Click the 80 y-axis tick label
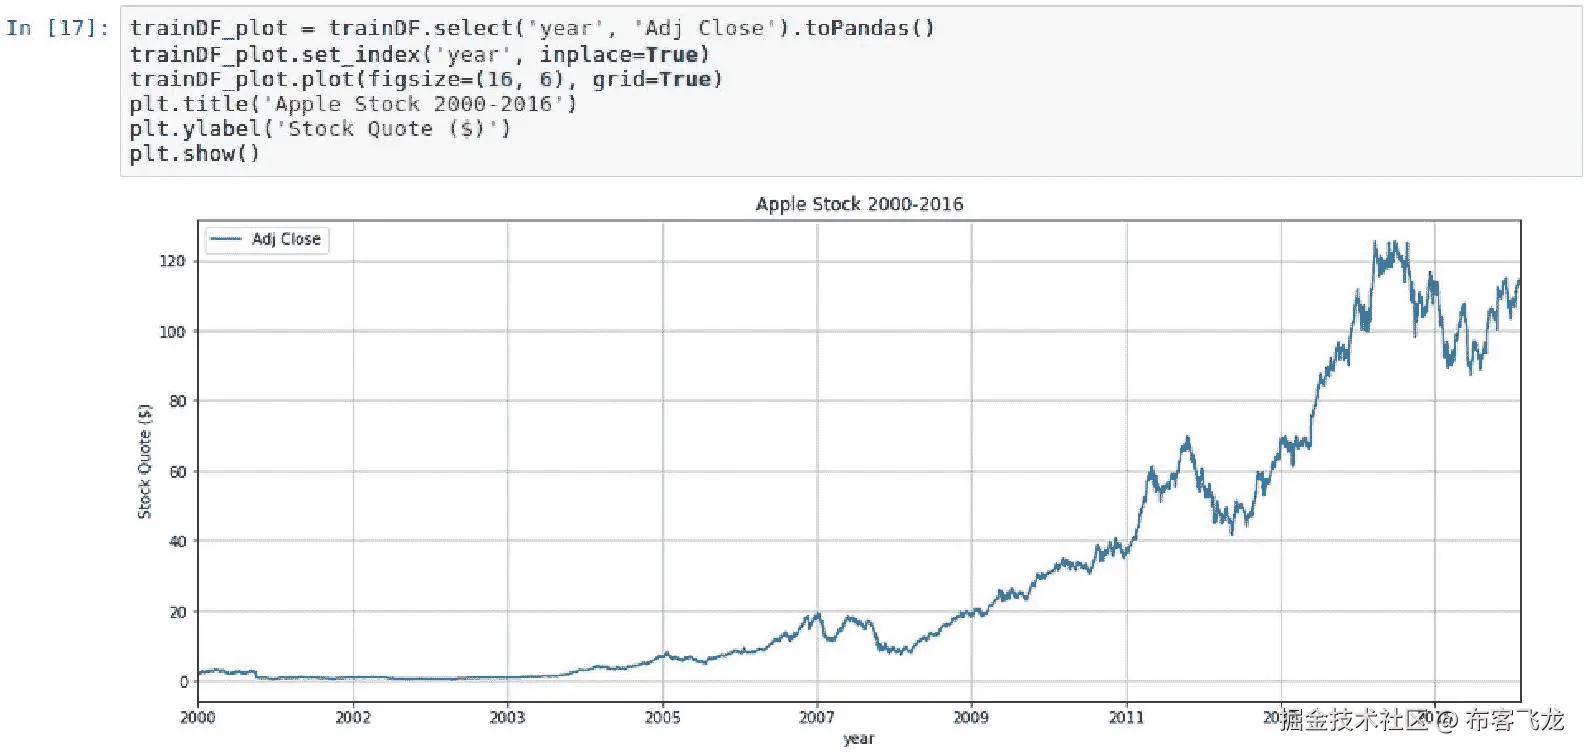The image size is (1586, 755). [x=177, y=401]
